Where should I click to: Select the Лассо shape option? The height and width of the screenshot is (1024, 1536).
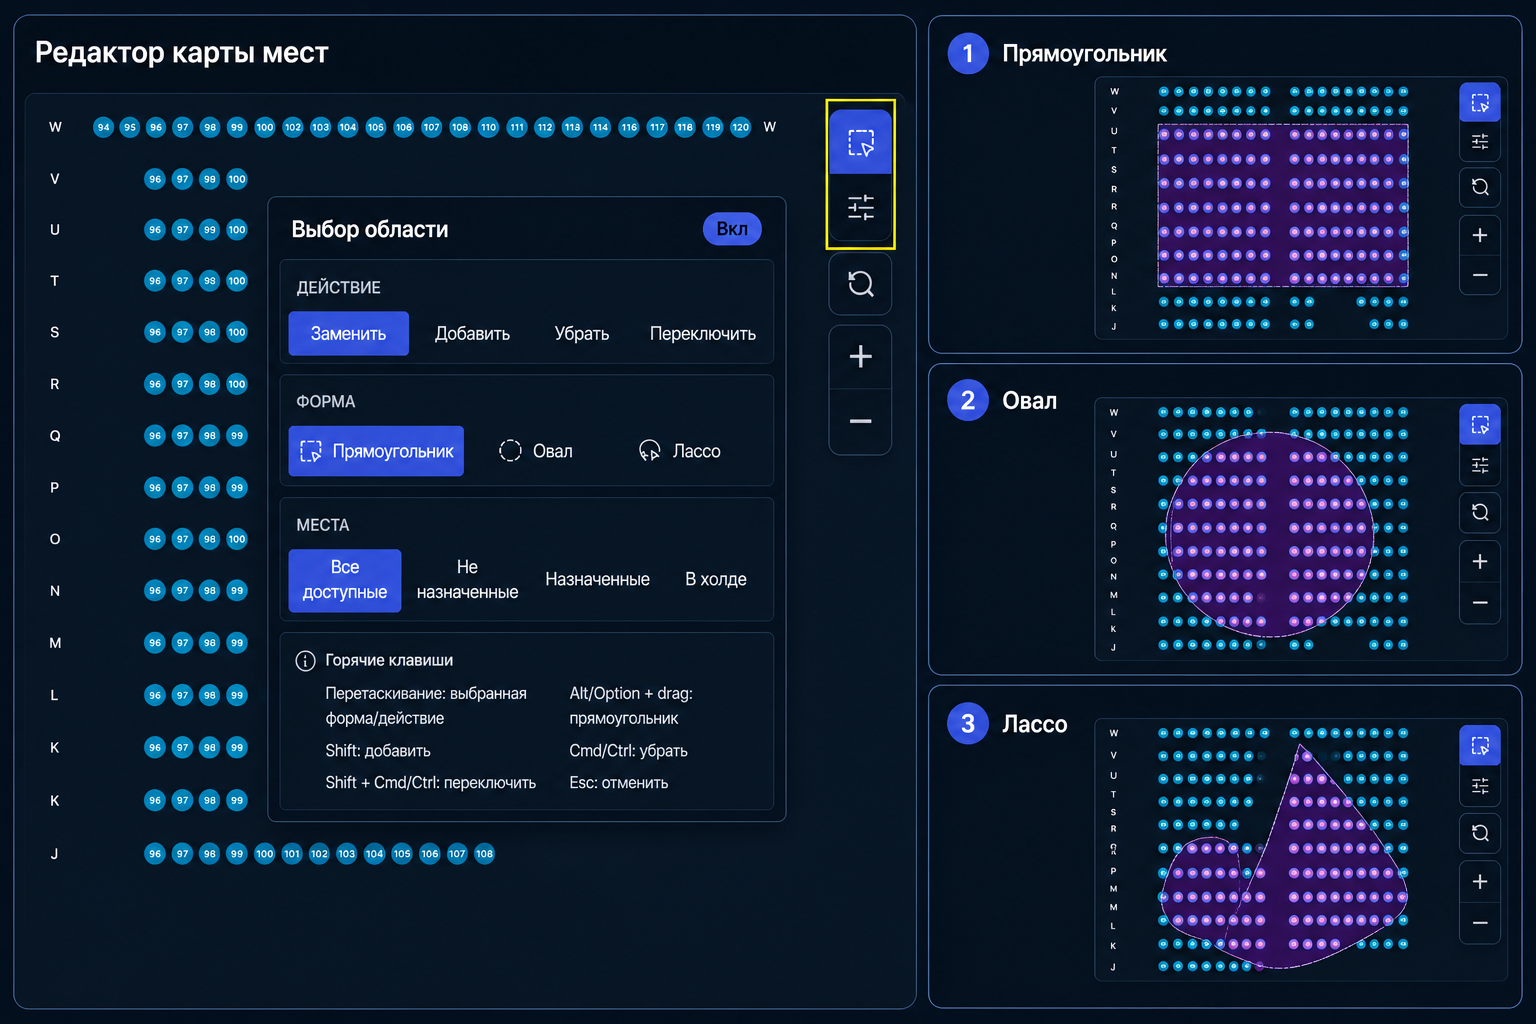coord(680,451)
